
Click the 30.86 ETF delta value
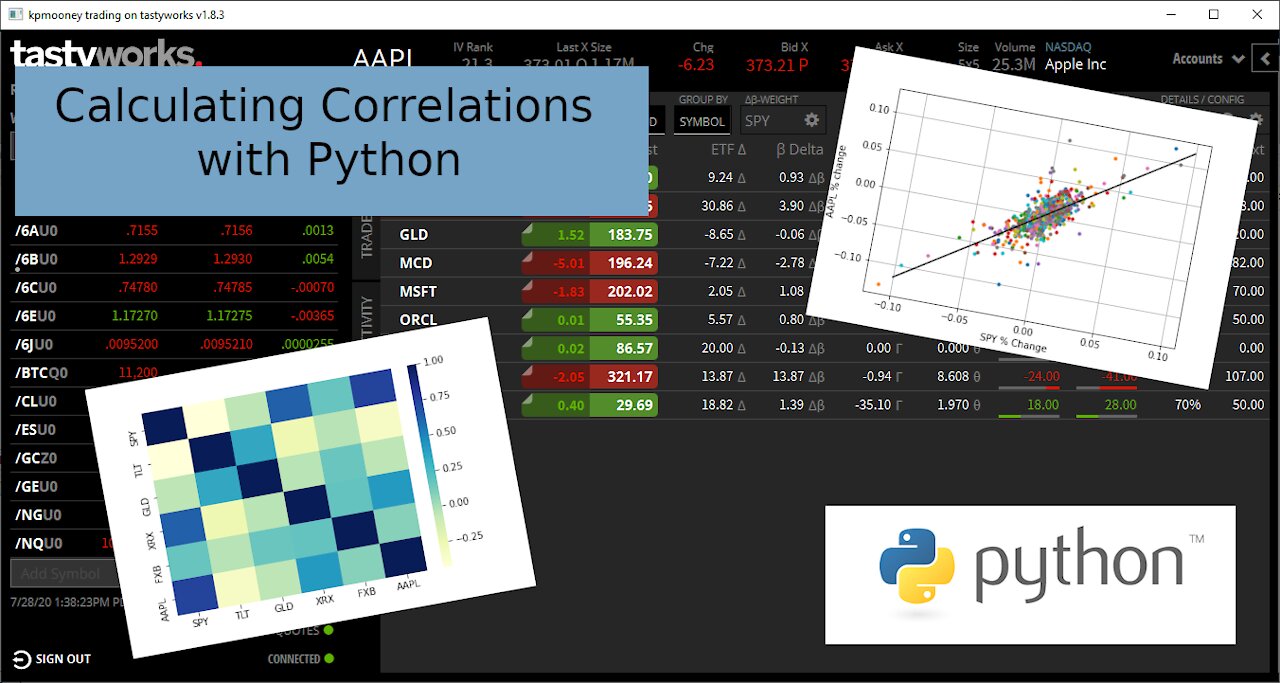click(719, 206)
